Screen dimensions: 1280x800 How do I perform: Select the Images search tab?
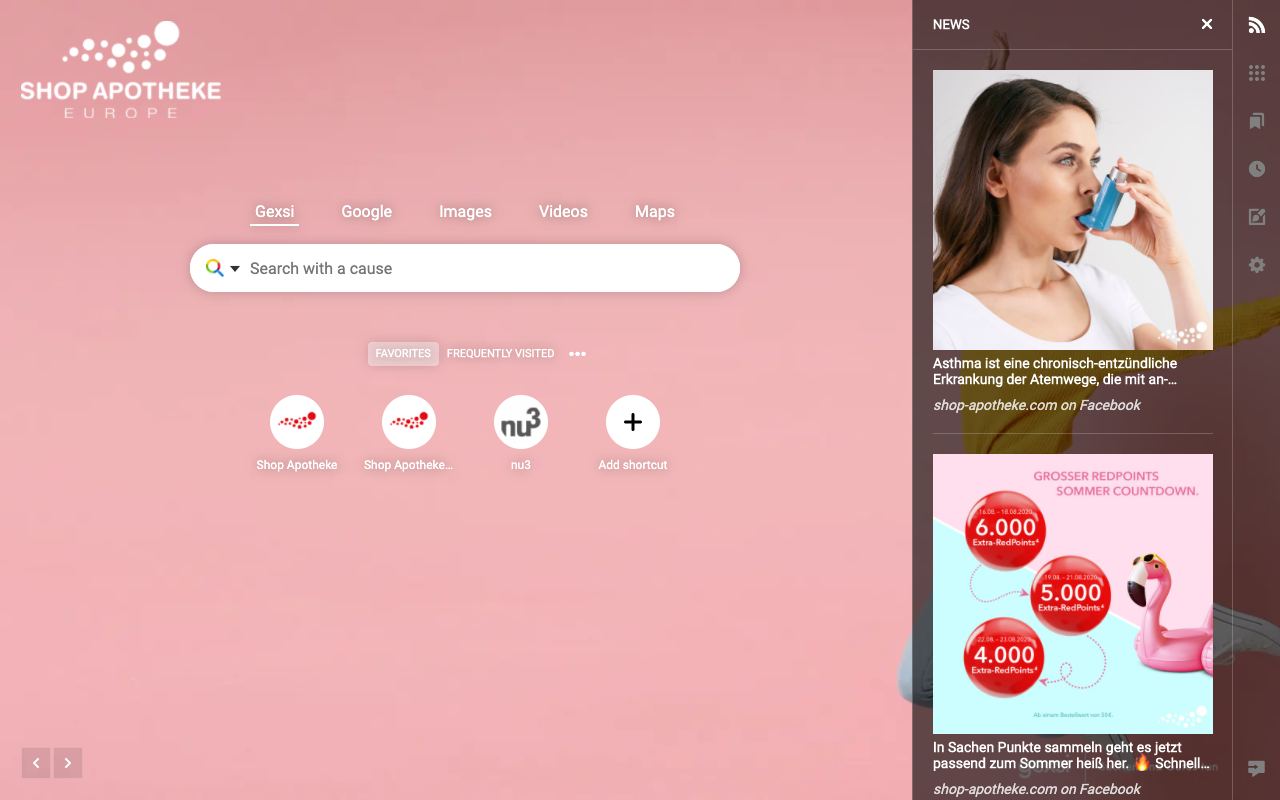pyautogui.click(x=465, y=212)
